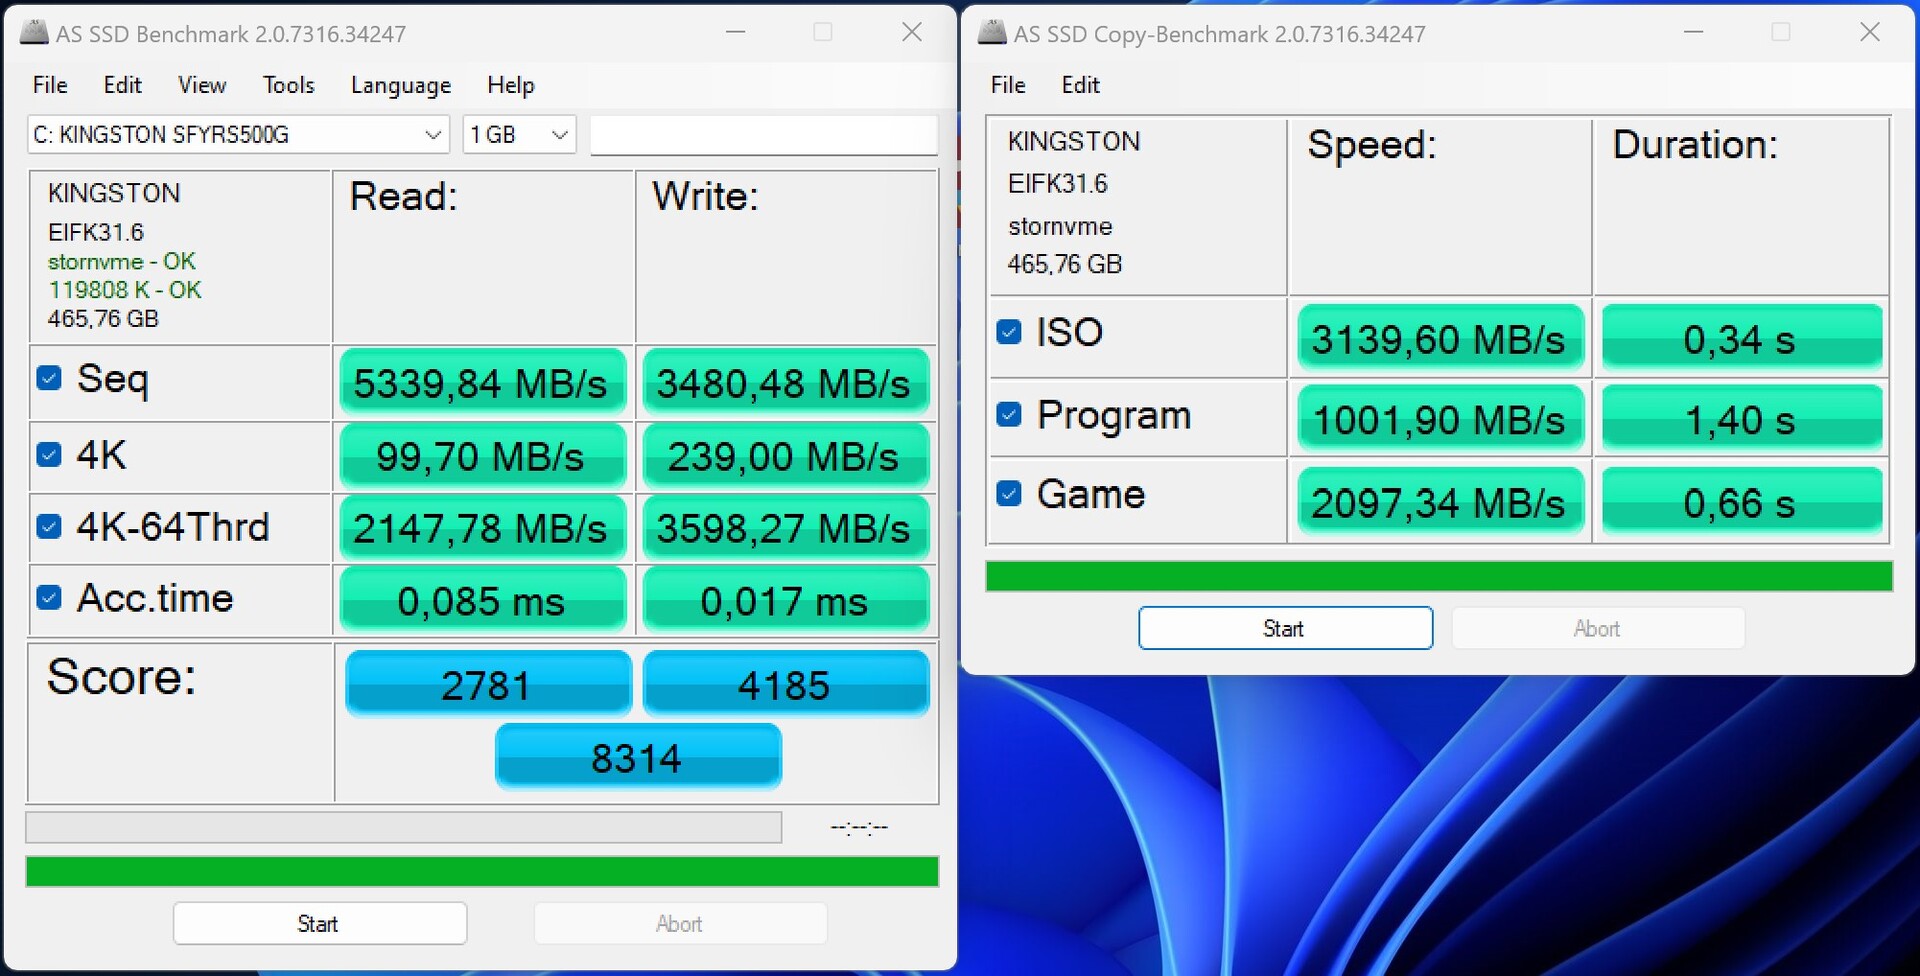Click Abort button in Copy-Benchmark window
Viewport: 1920px width, 976px height.
coord(1598,628)
